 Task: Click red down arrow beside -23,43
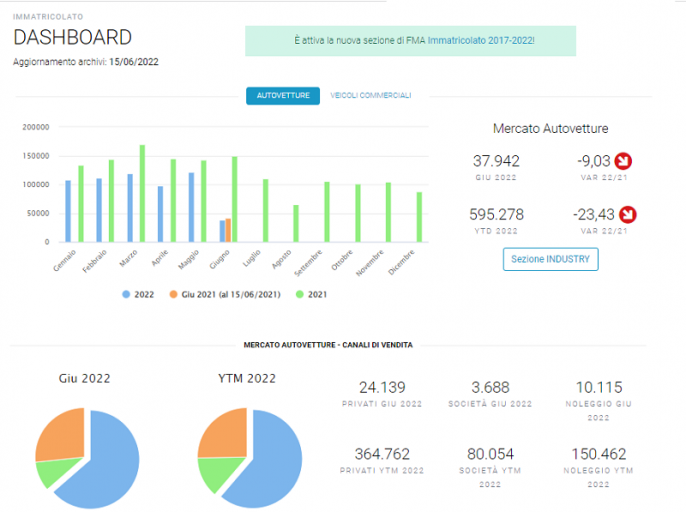point(627,214)
